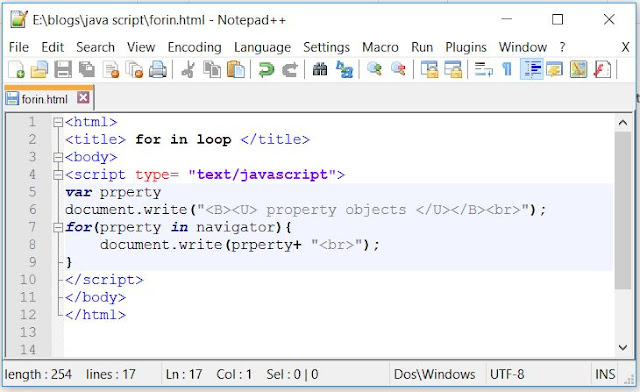This screenshot has width=640, height=392.
Task: Open the File menu
Action: 19,47
